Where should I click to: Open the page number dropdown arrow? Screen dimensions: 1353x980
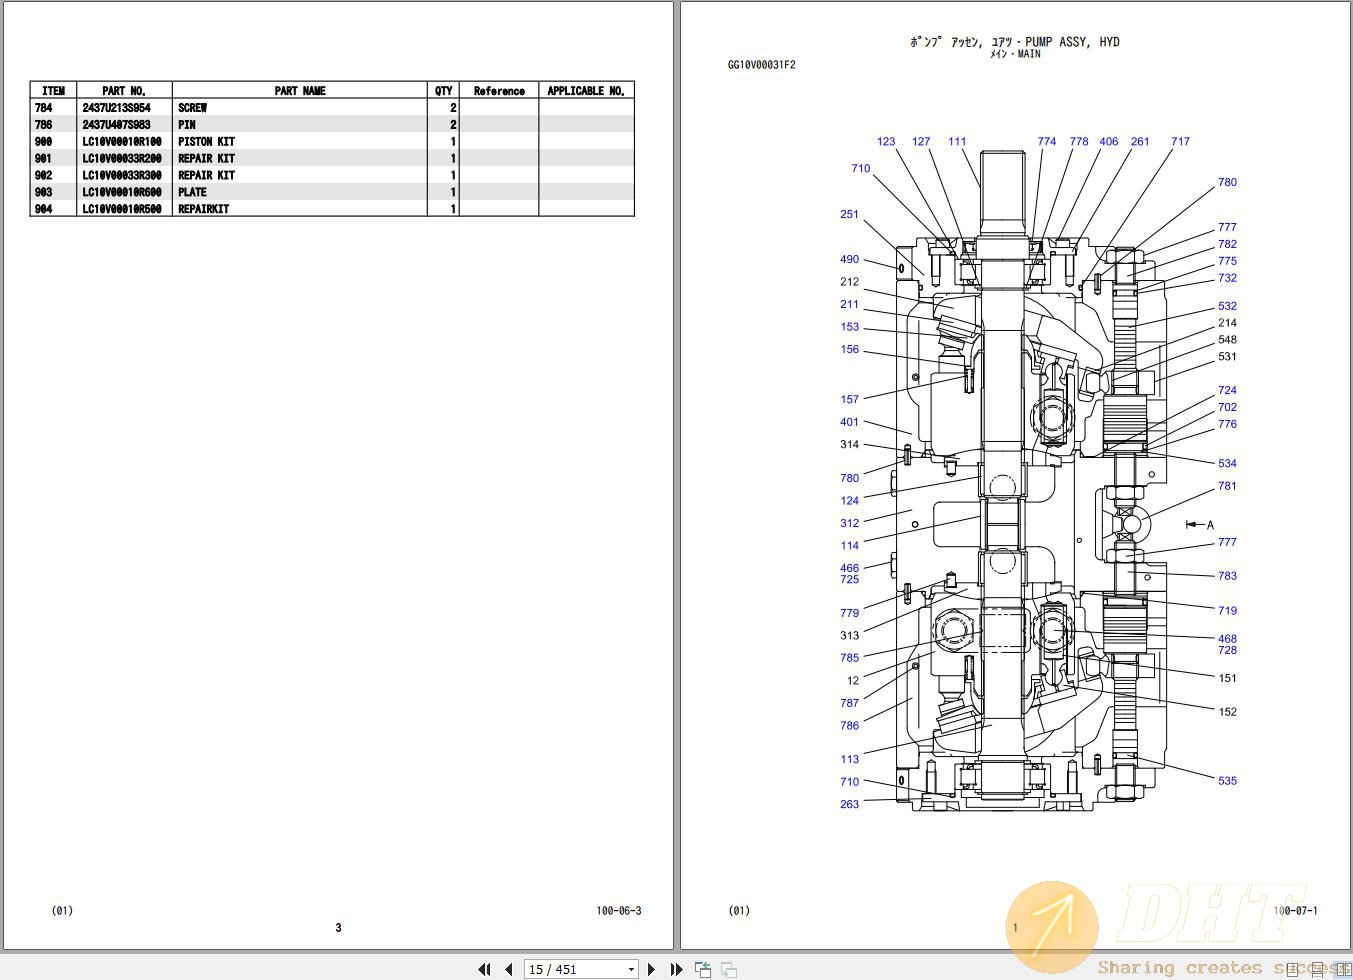tap(631, 969)
